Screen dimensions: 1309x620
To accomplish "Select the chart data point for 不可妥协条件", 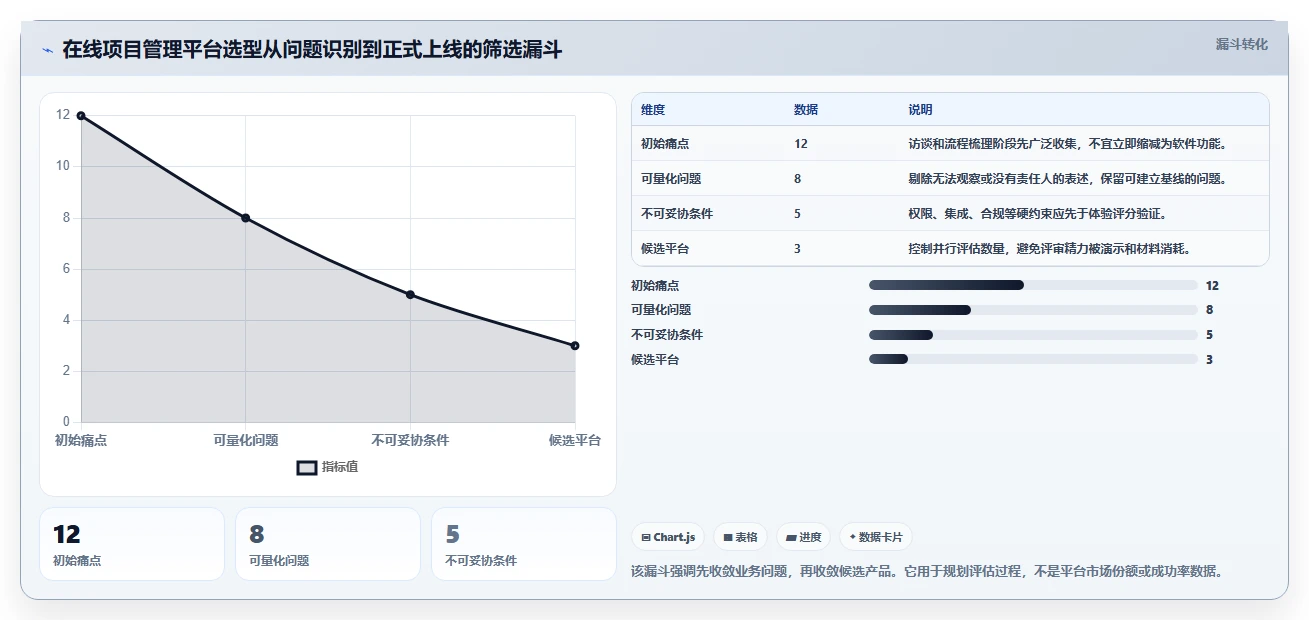I will pos(410,295).
